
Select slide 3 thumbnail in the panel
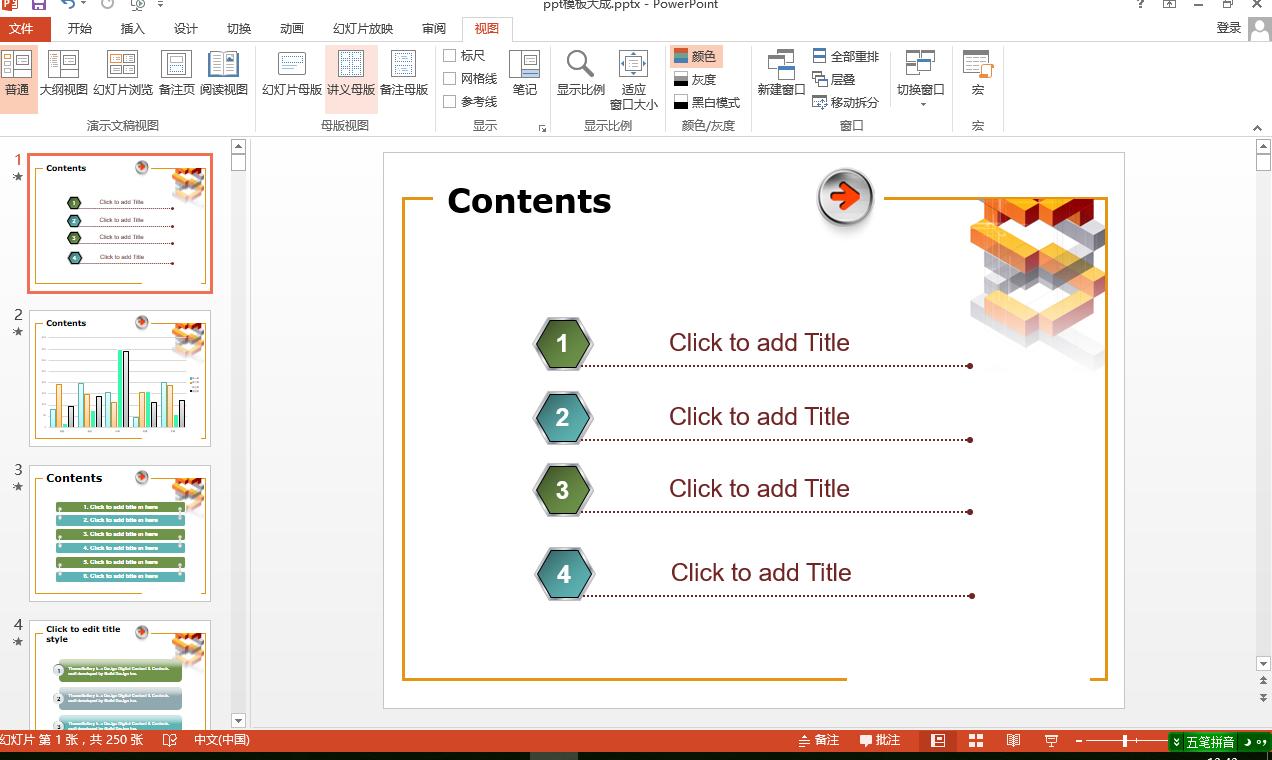click(x=120, y=533)
